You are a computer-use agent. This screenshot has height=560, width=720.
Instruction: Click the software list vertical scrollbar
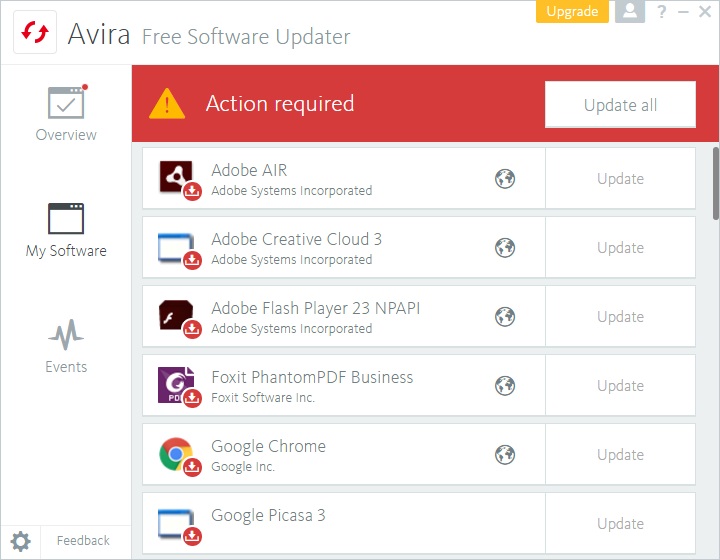(716, 184)
